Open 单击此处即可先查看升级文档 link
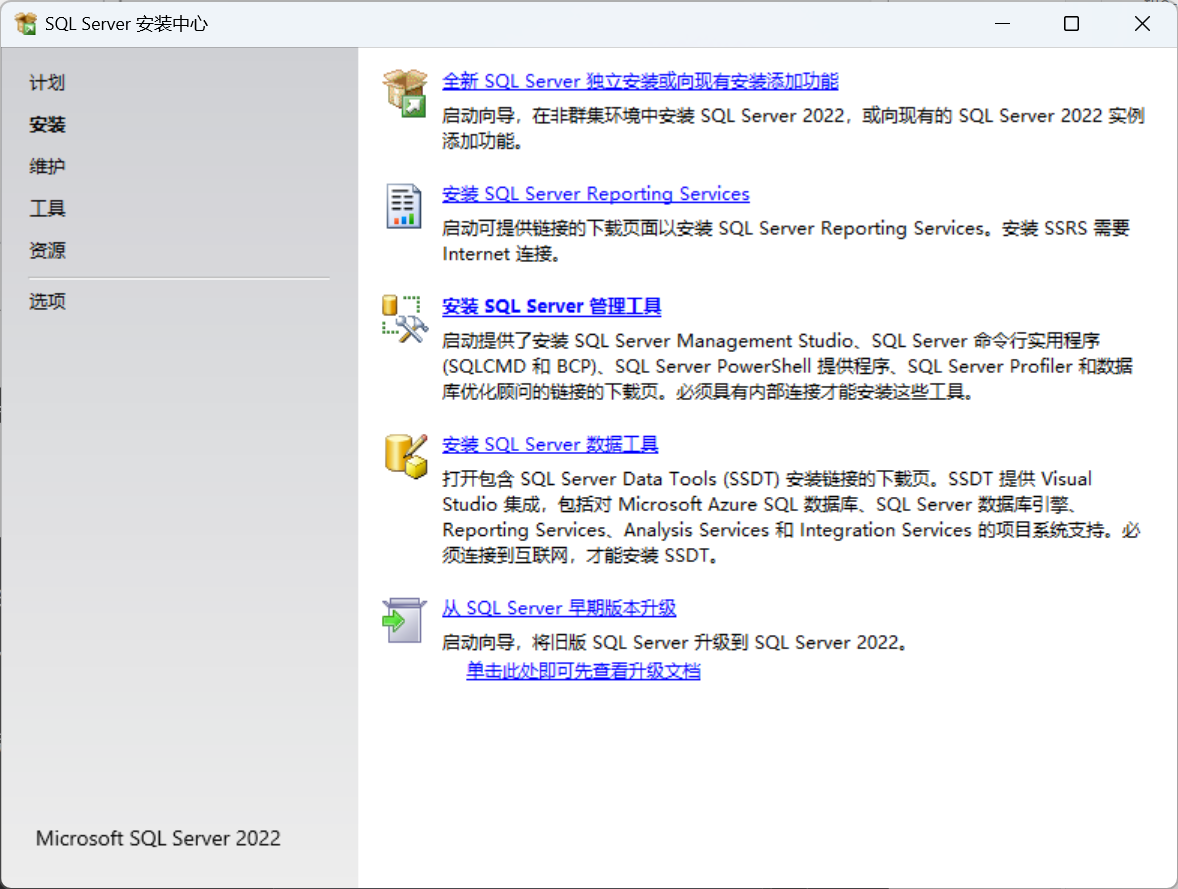The width and height of the screenshot is (1178, 889). coord(583,671)
